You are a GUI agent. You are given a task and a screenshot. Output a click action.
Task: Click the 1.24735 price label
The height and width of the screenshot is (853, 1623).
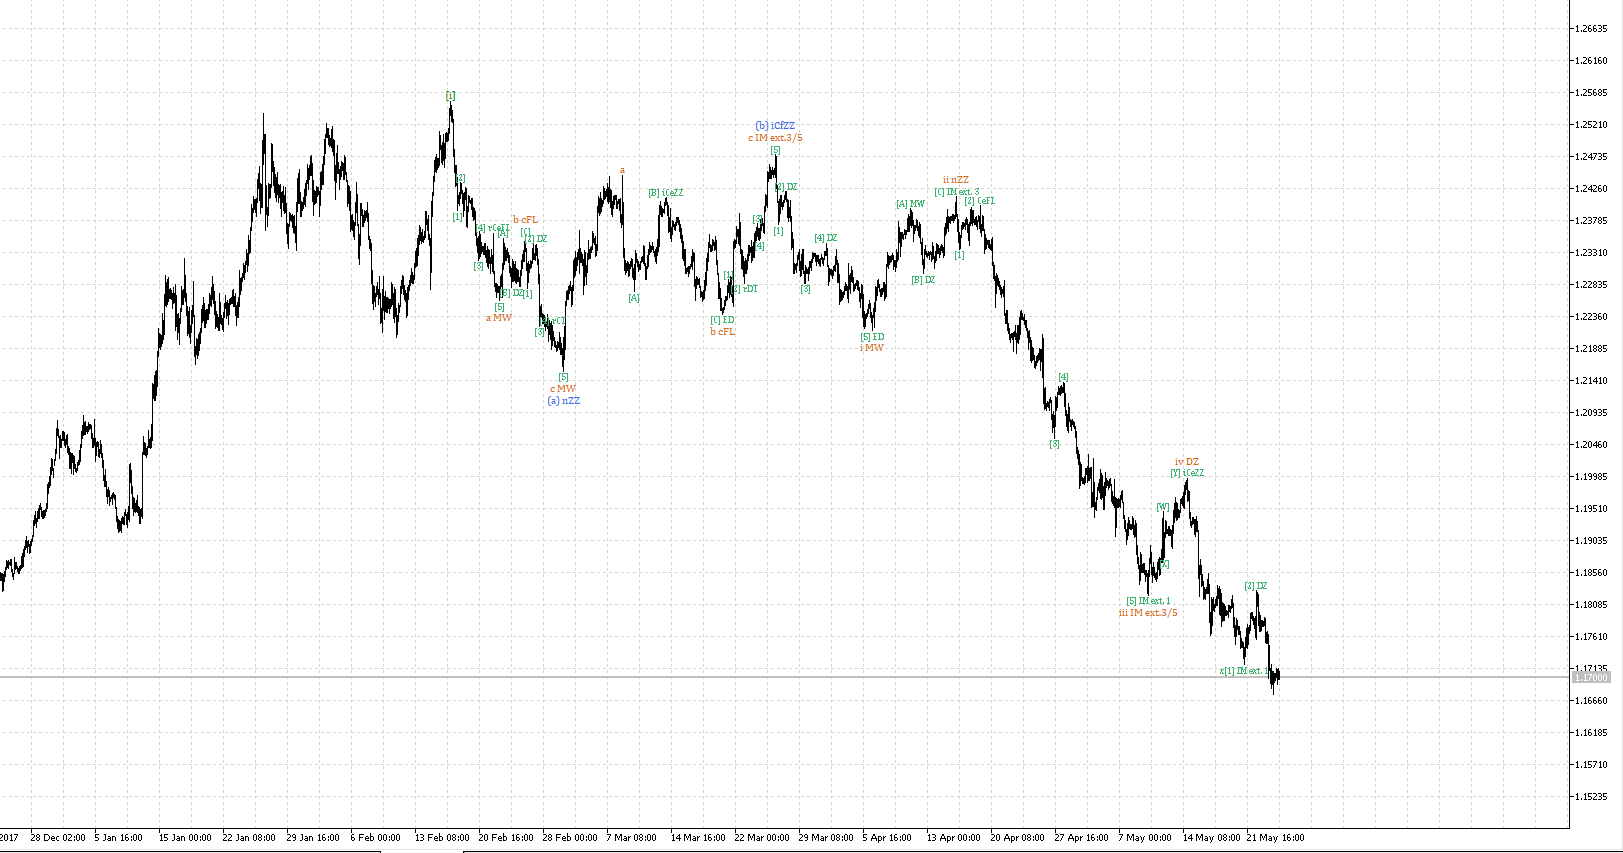coord(1591,157)
